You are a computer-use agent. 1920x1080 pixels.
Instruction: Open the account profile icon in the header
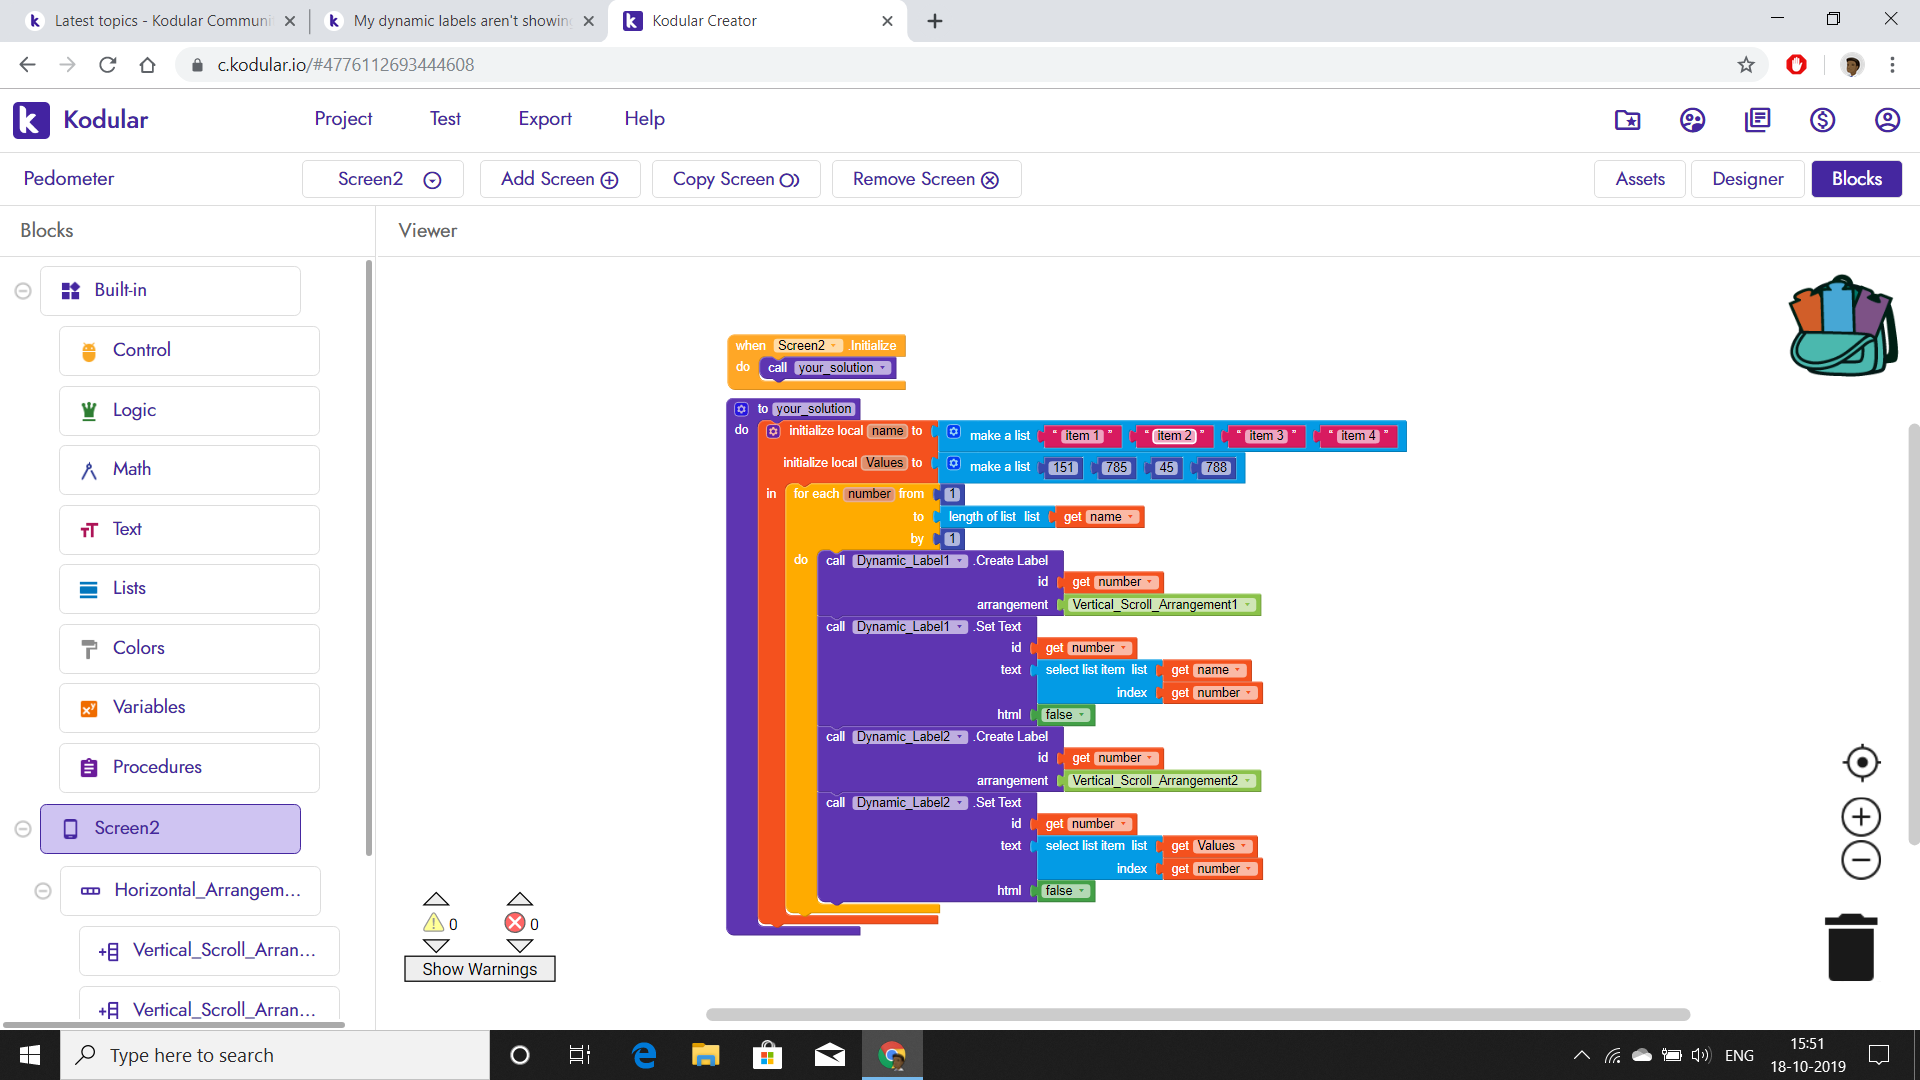coord(1887,120)
